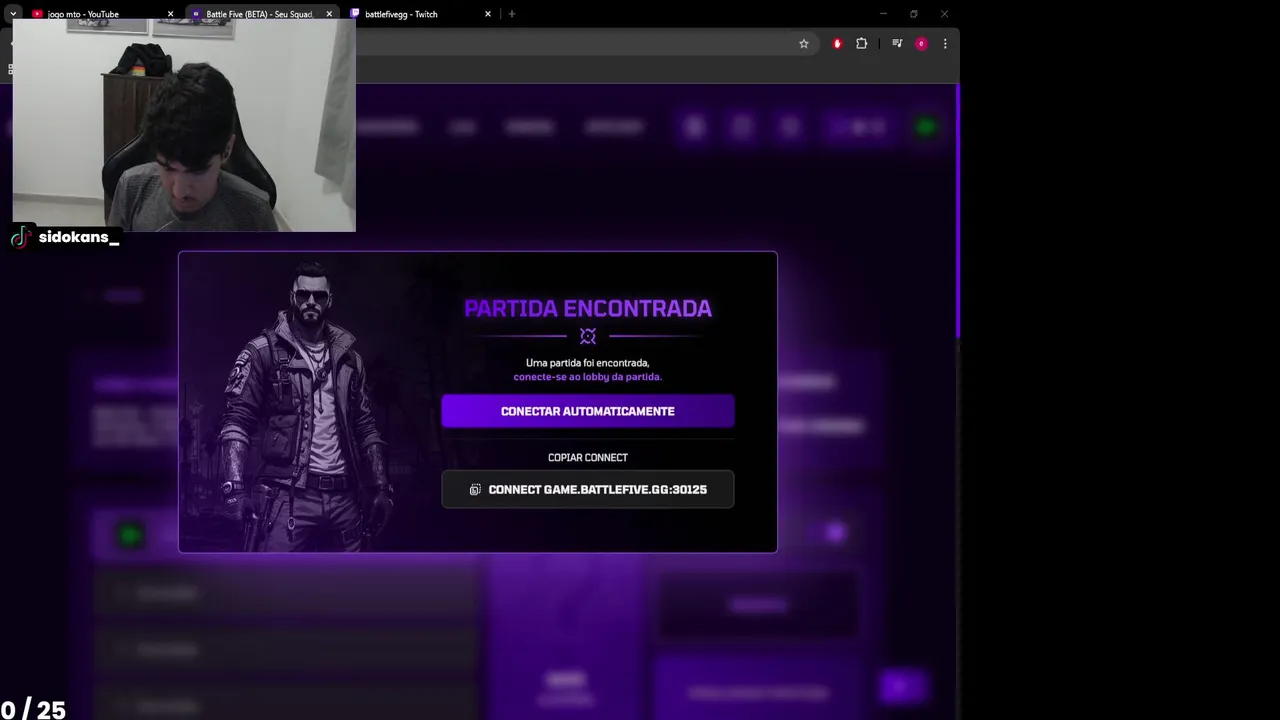Click the page vertical scrollbar
This screenshot has height=720, width=1280.
click(958, 212)
